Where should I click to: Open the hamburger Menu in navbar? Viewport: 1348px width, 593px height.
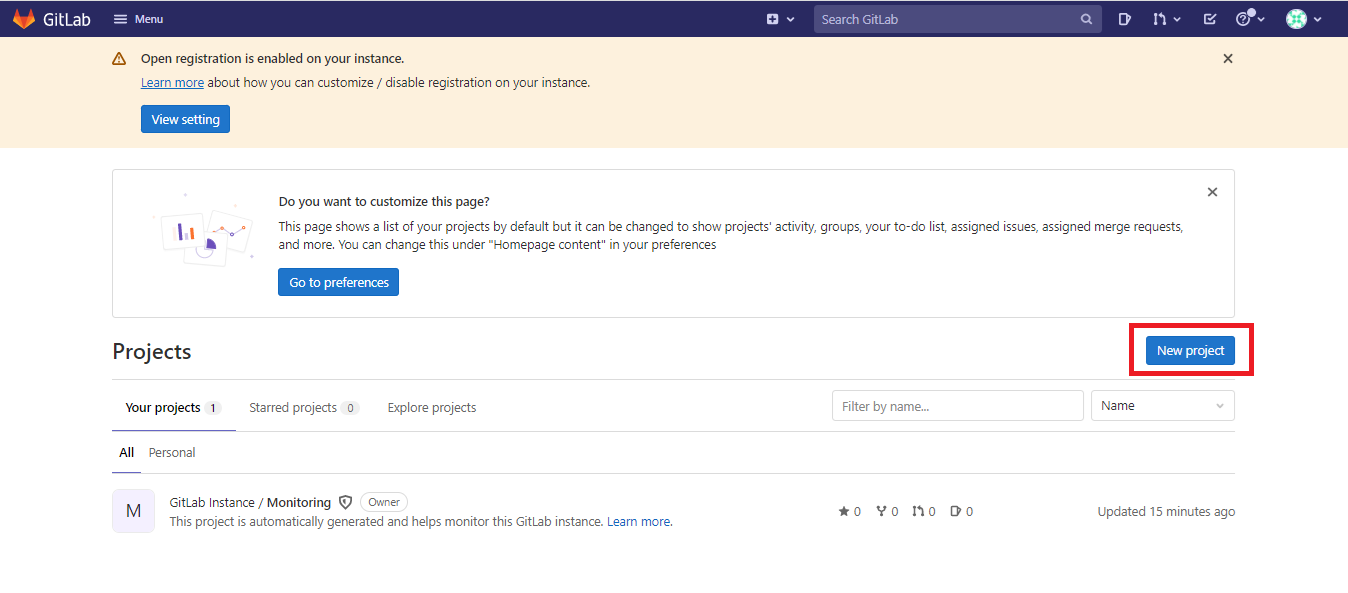[138, 19]
